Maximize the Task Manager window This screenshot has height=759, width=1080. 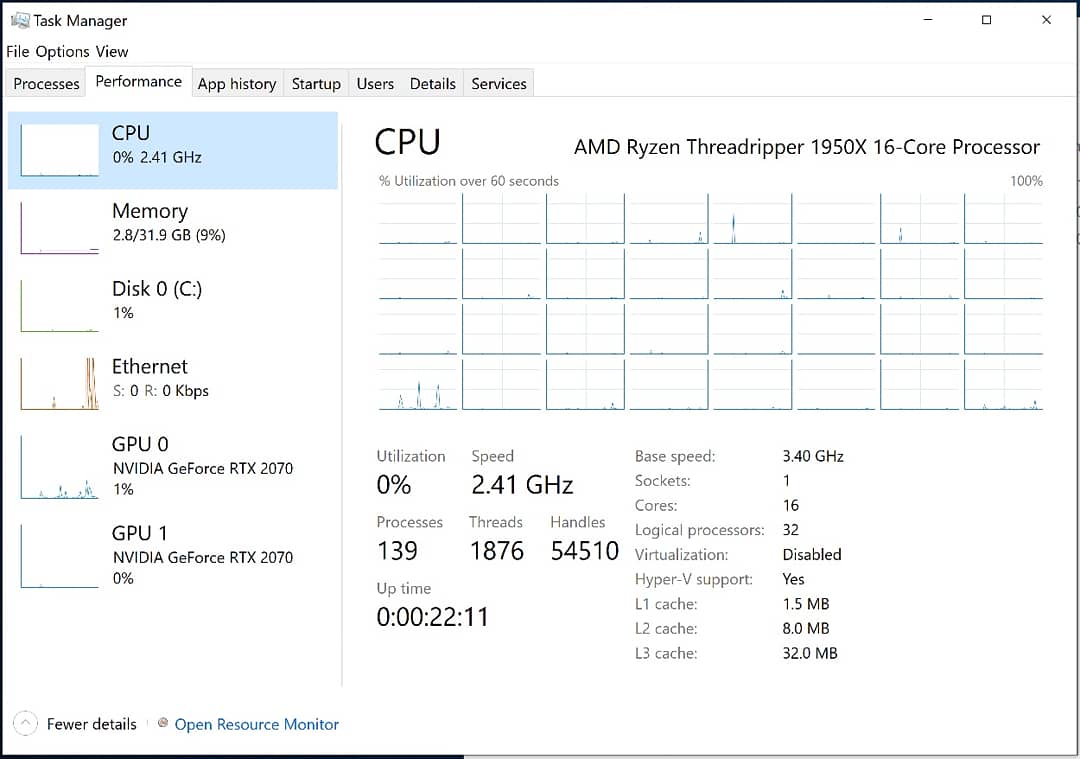(986, 20)
